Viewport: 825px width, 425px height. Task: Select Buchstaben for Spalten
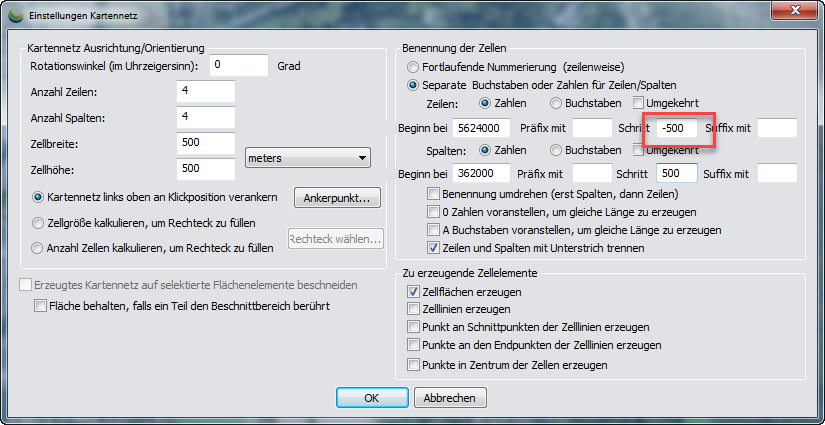(556, 150)
